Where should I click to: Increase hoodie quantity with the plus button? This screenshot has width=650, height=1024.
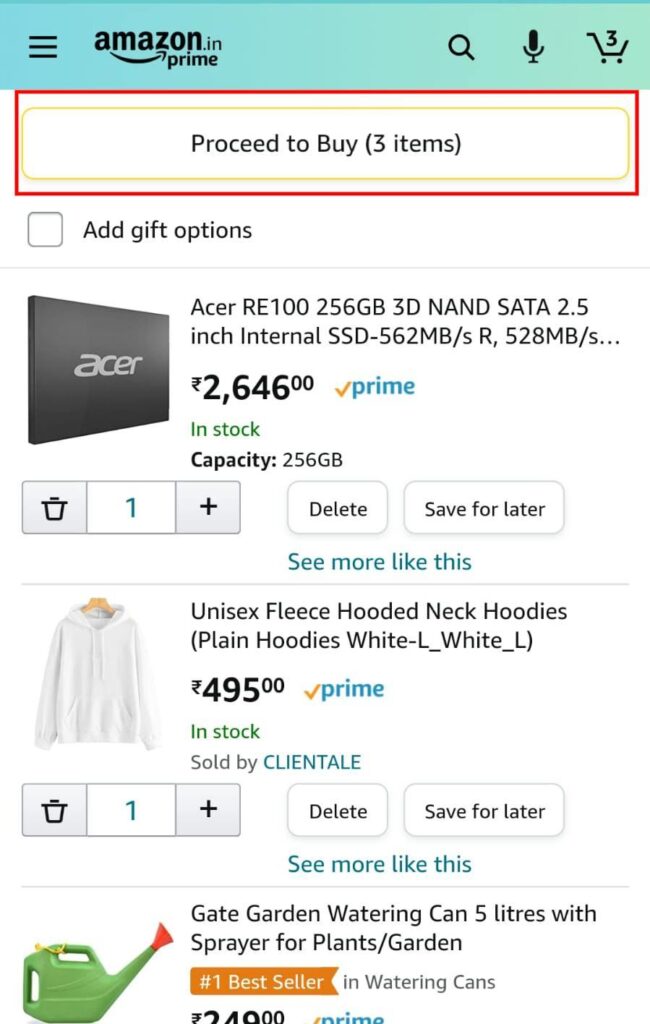tap(208, 810)
